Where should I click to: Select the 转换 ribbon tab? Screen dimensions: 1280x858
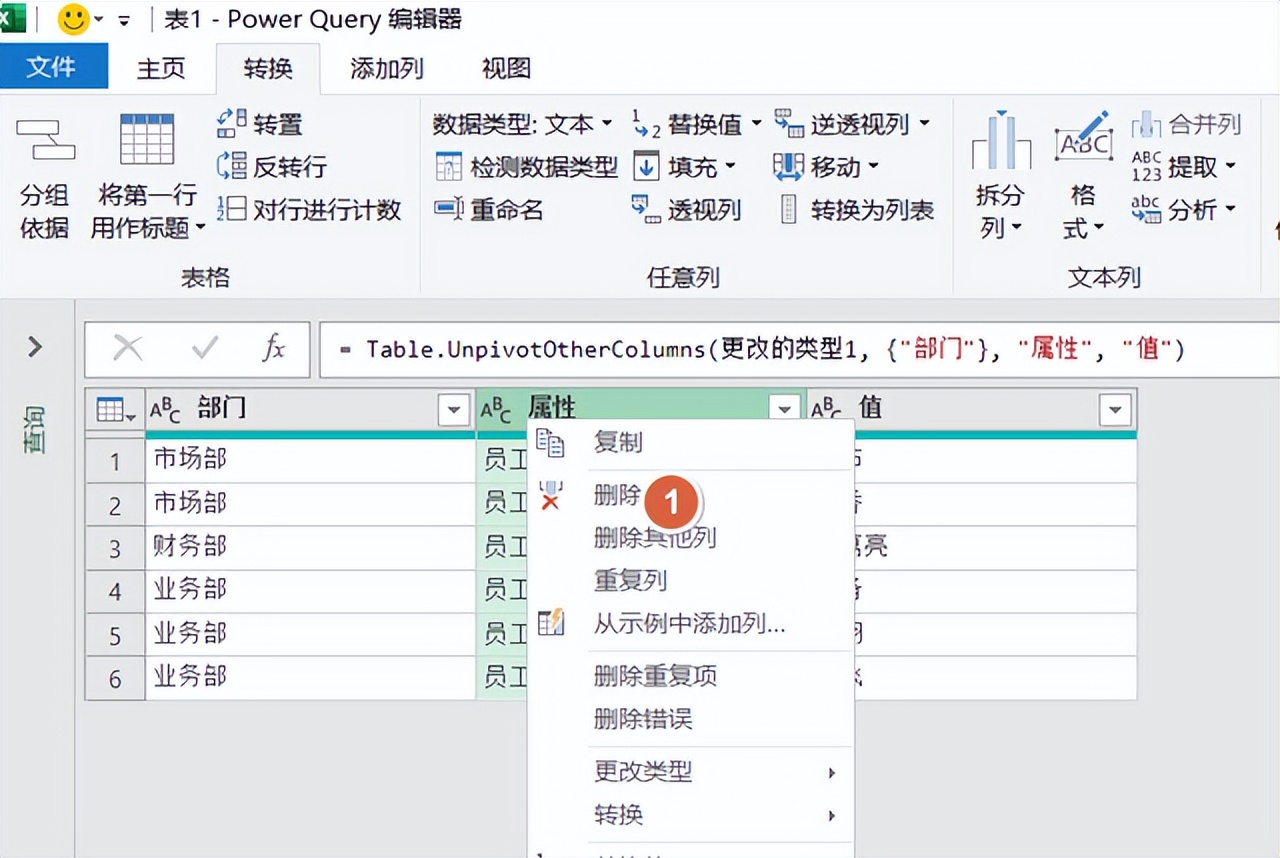268,68
